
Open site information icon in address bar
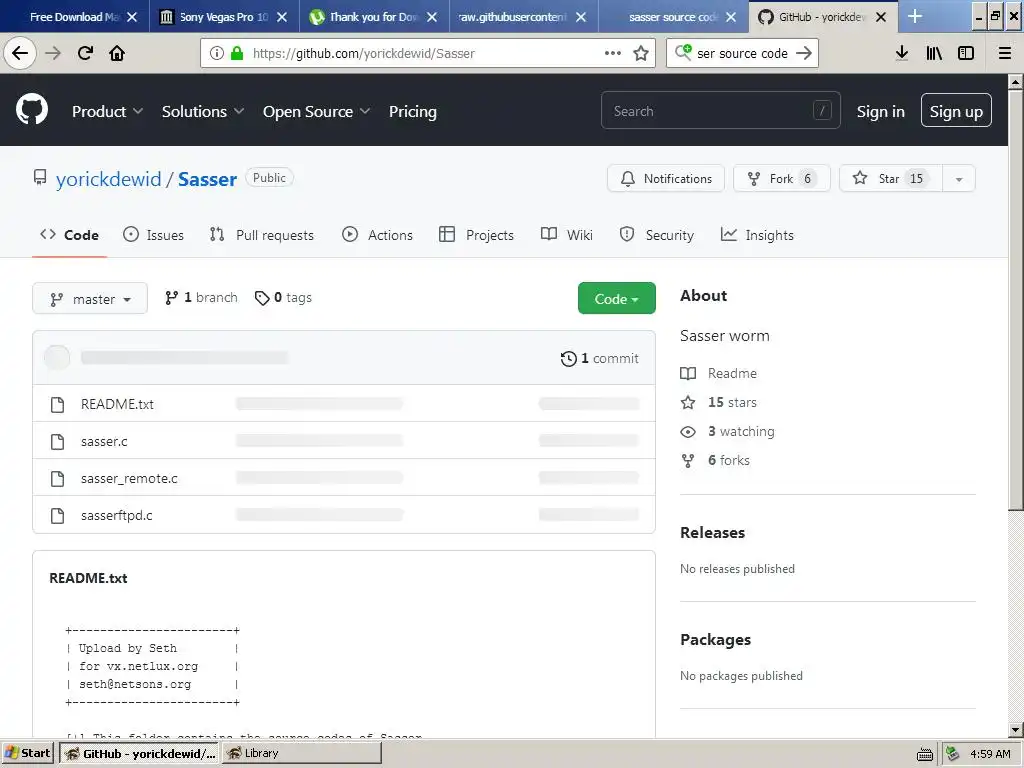pyautogui.click(x=217, y=53)
